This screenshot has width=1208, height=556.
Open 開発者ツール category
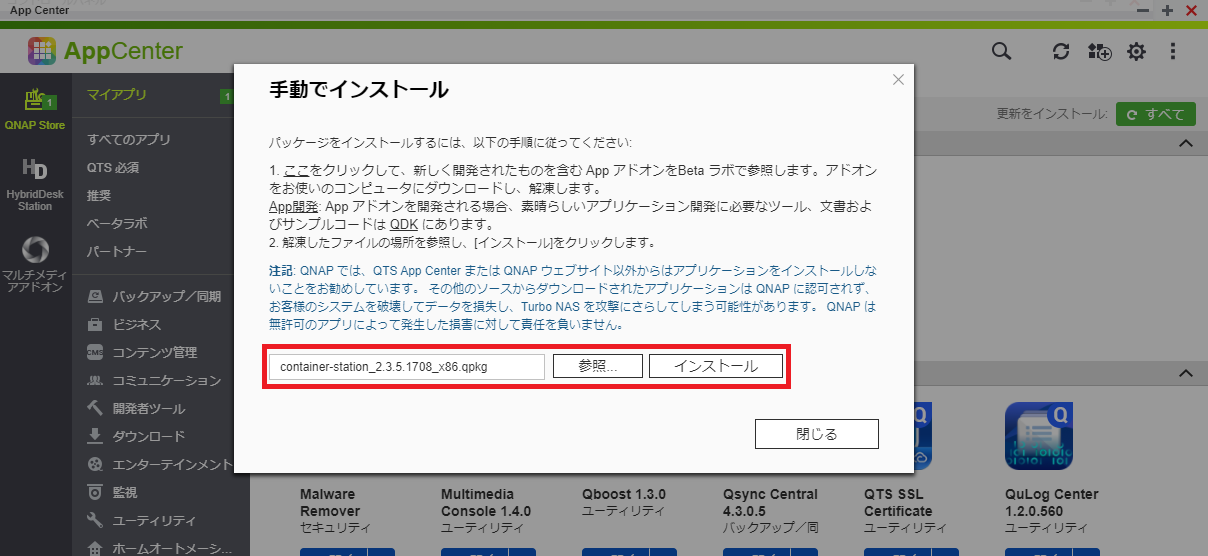tap(136, 409)
